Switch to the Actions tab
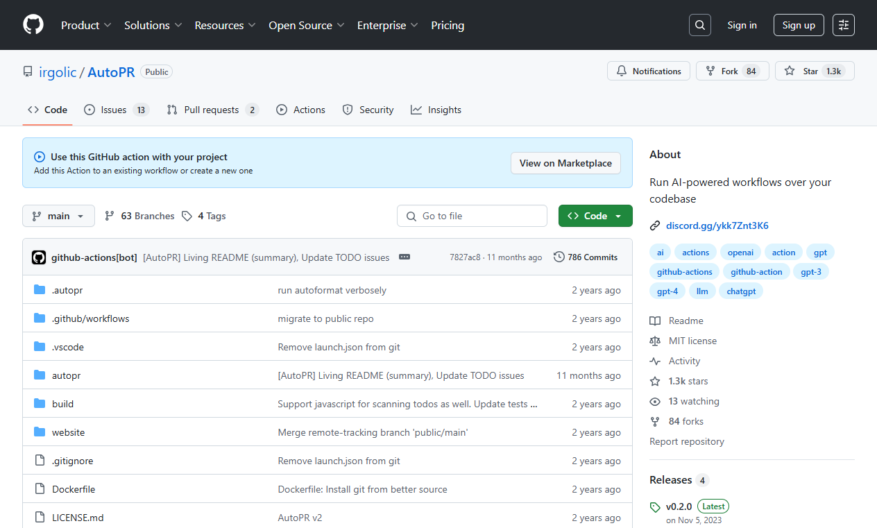This screenshot has width=877, height=528. (x=301, y=110)
